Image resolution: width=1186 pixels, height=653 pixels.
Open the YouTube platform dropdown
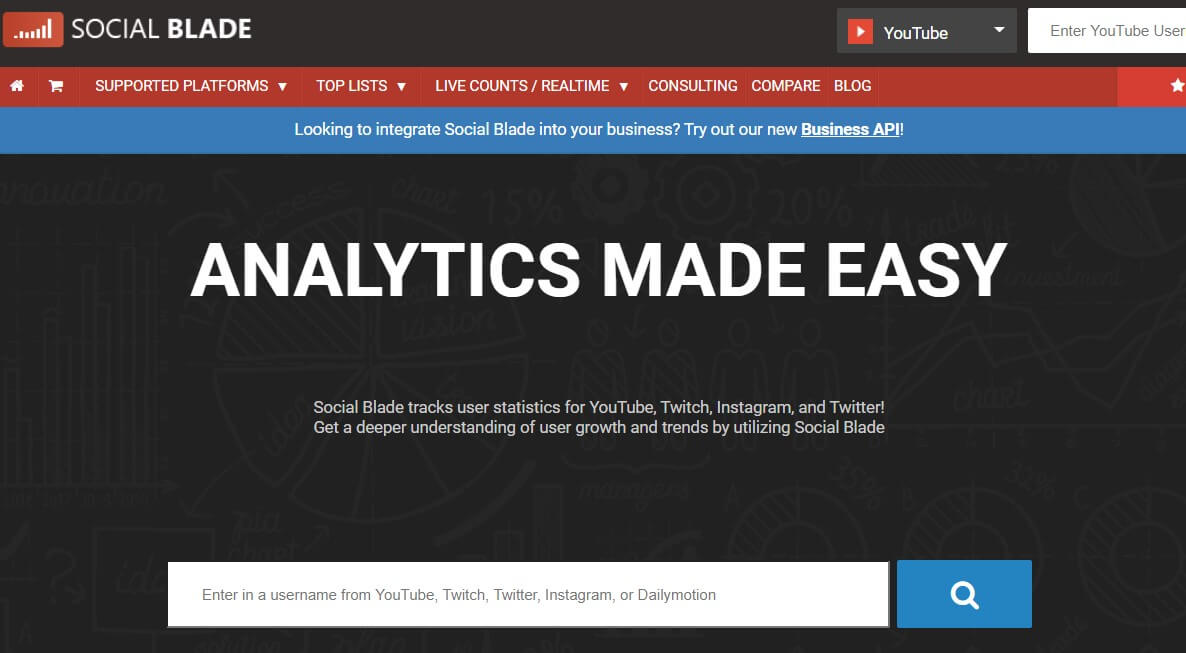[927, 31]
